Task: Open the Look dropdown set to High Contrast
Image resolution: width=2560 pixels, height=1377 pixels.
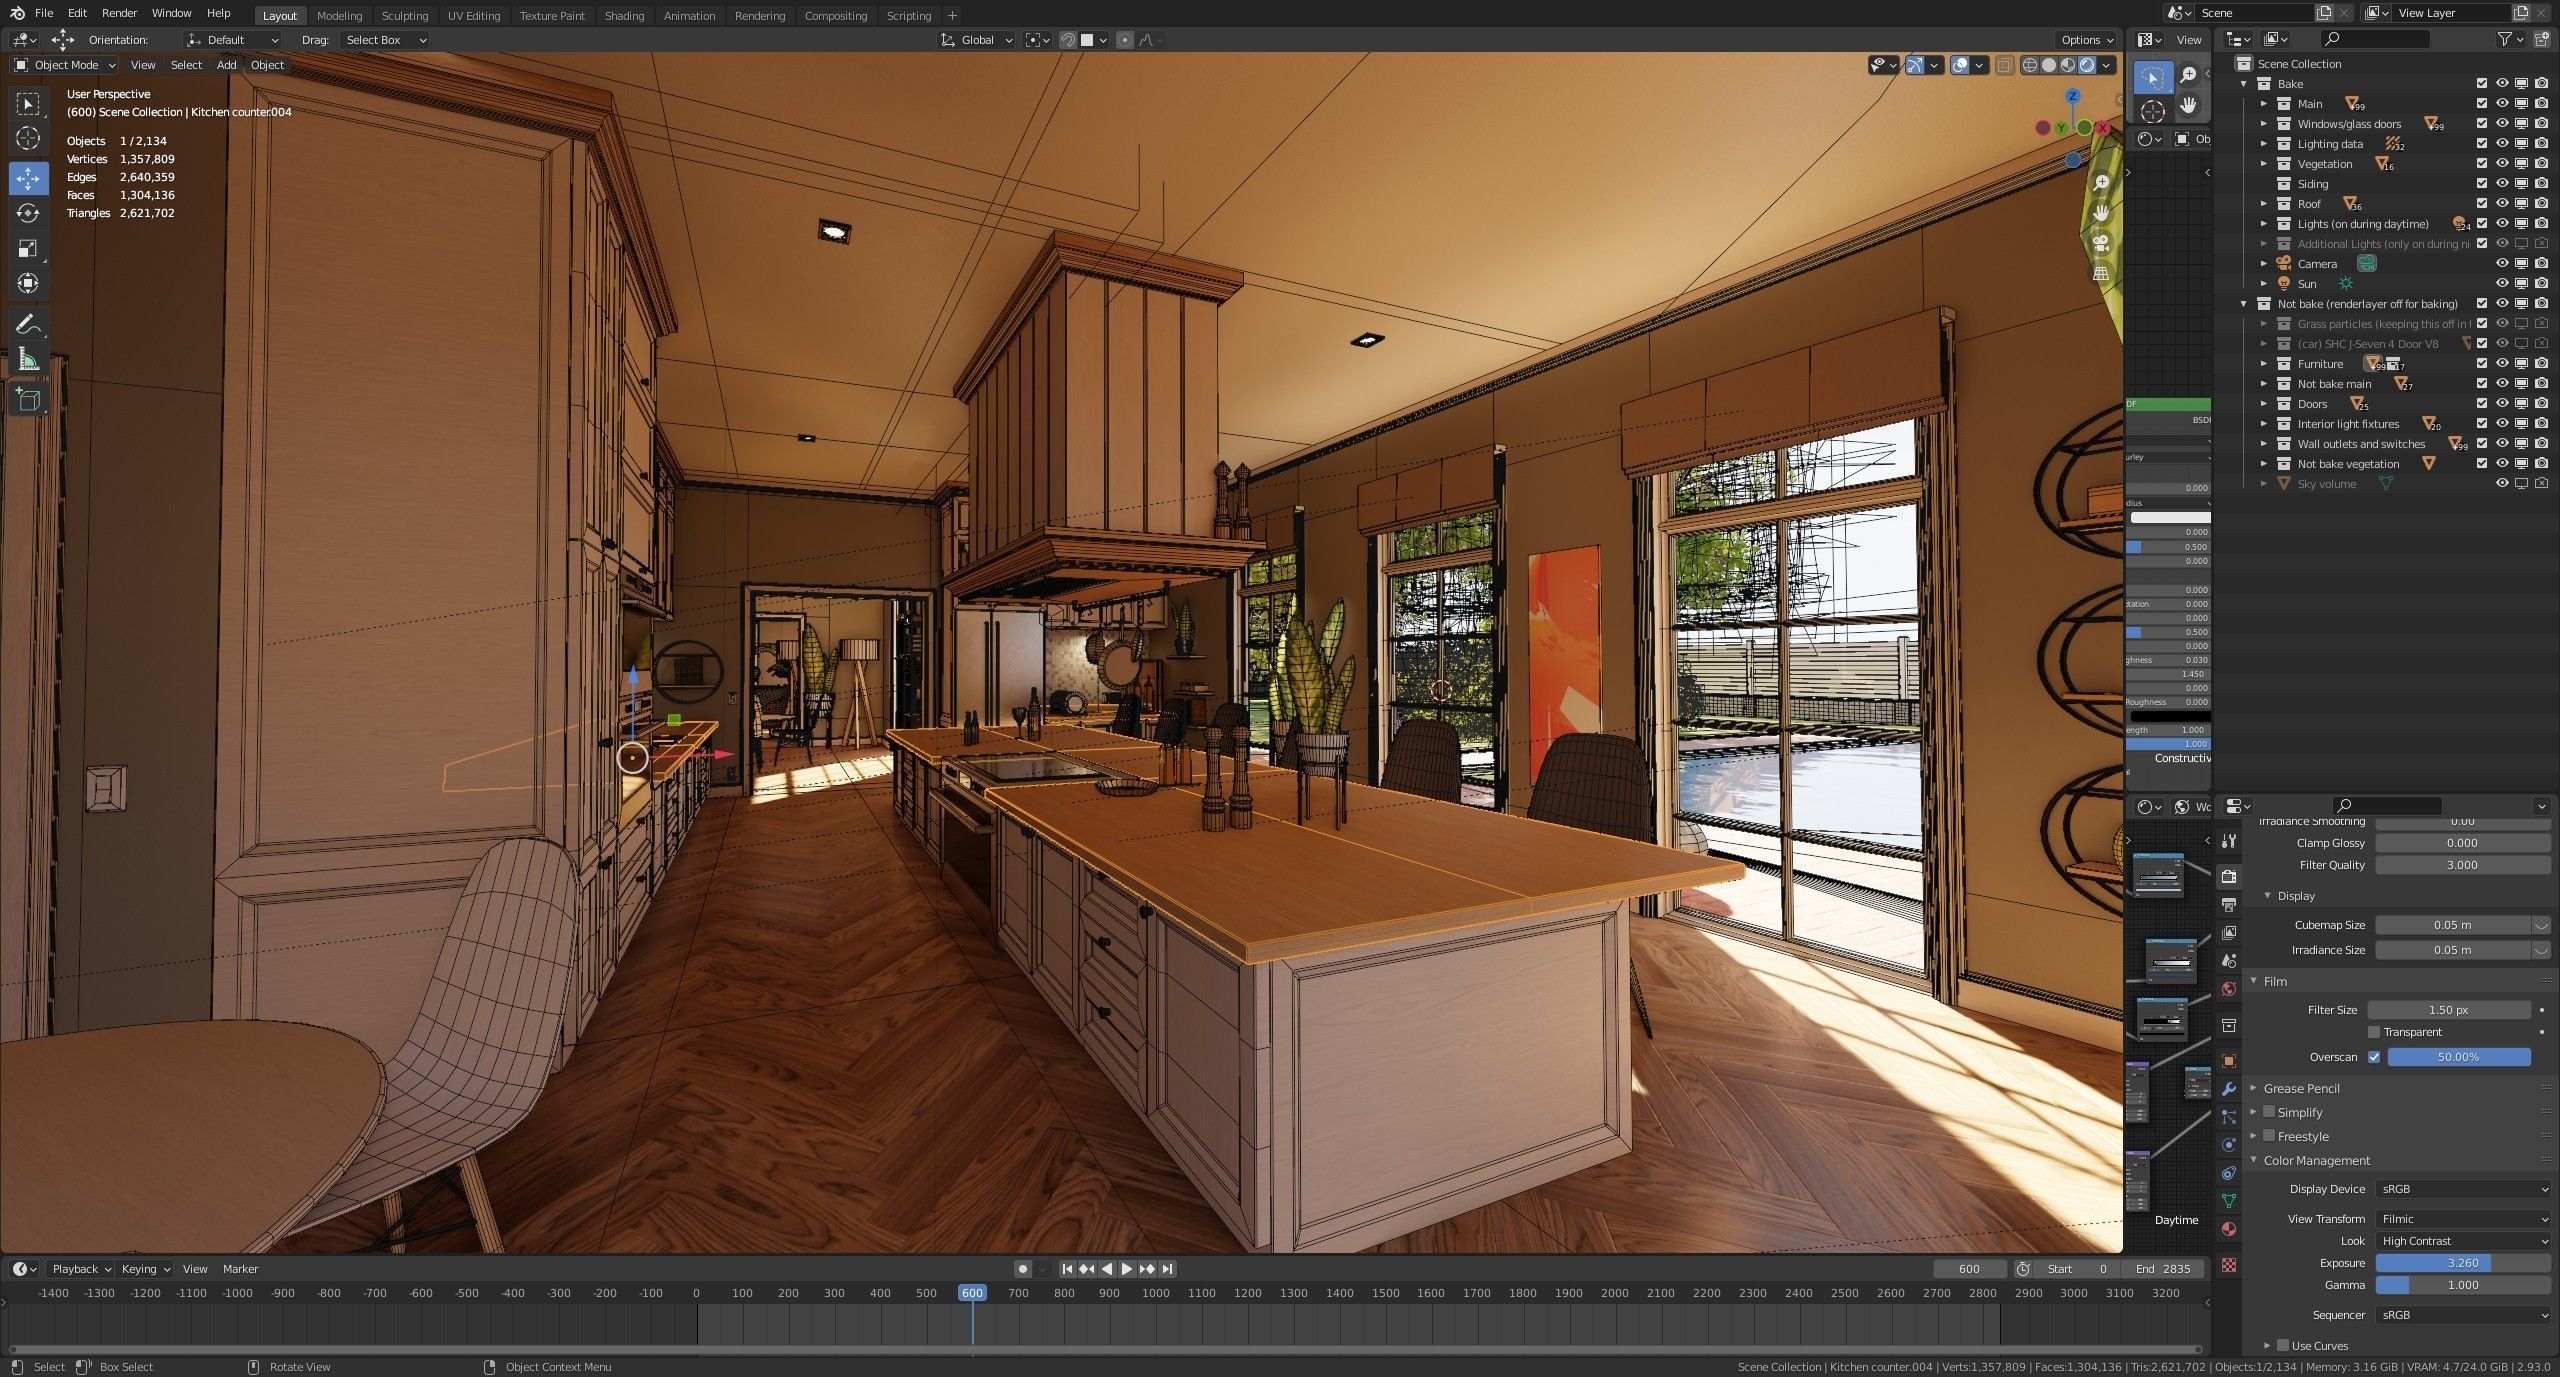Action: (2463, 1241)
